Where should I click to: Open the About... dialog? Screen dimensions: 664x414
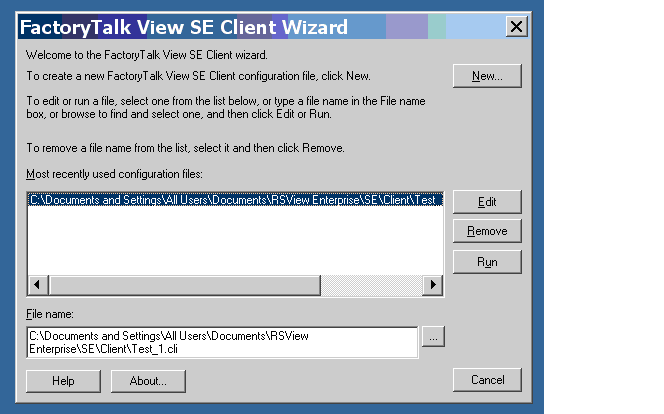148,381
